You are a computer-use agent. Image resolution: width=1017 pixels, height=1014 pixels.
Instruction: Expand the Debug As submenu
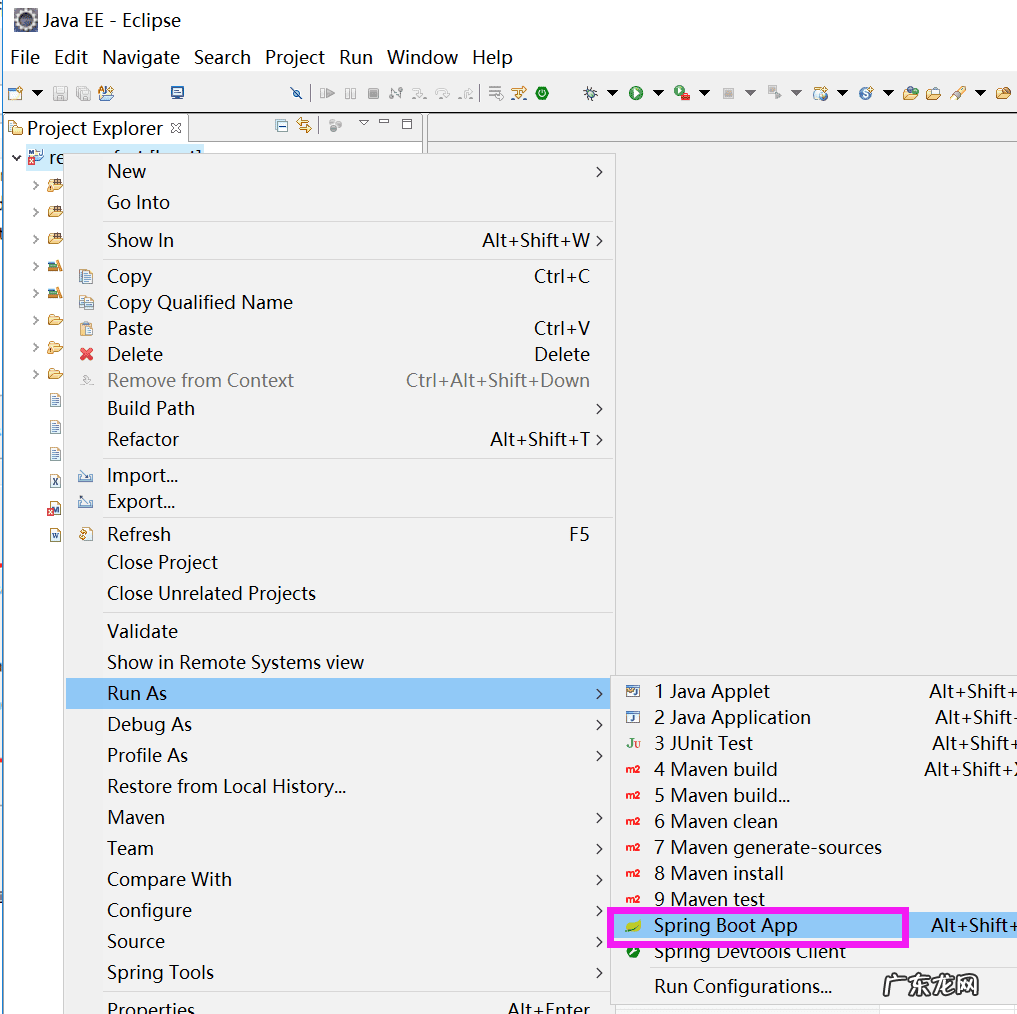(x=149, y=724)
